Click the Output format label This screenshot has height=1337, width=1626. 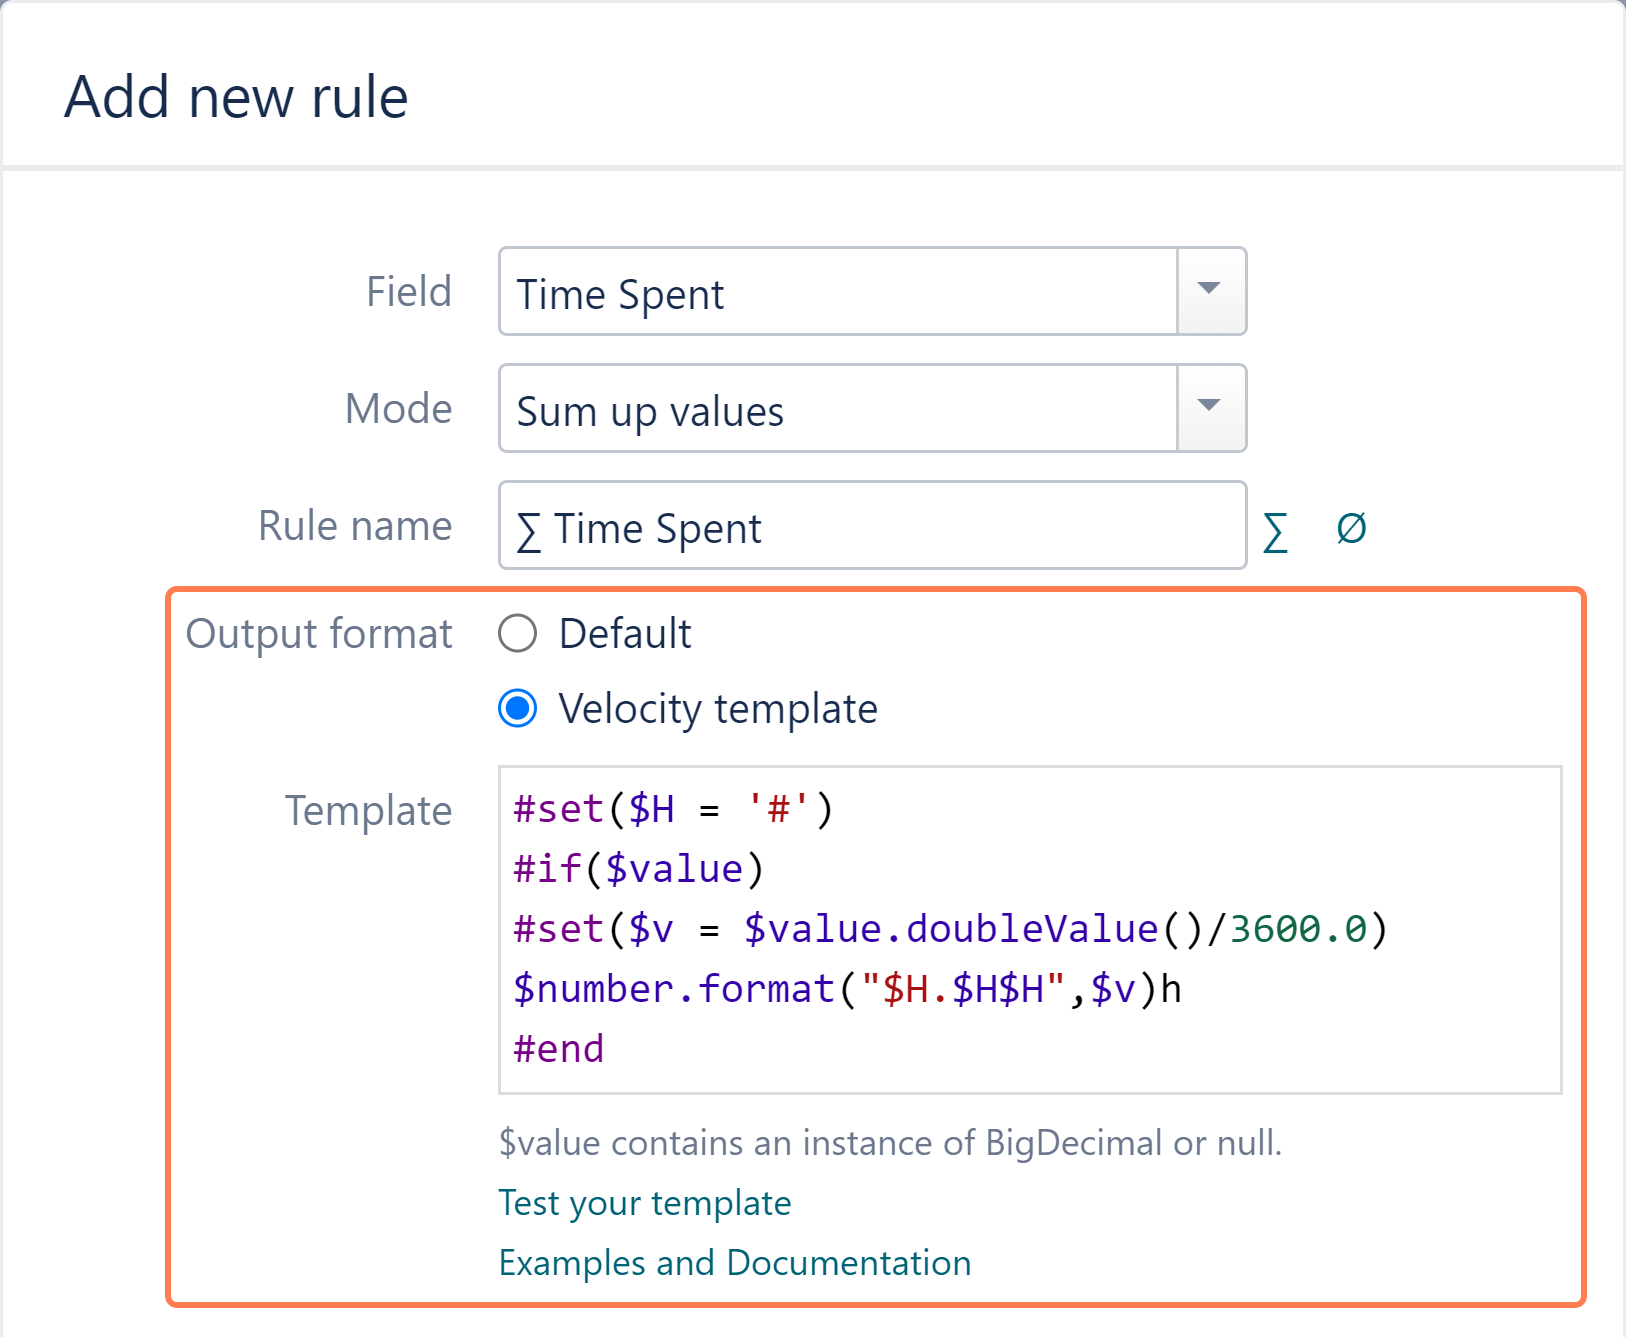[319, 634]
